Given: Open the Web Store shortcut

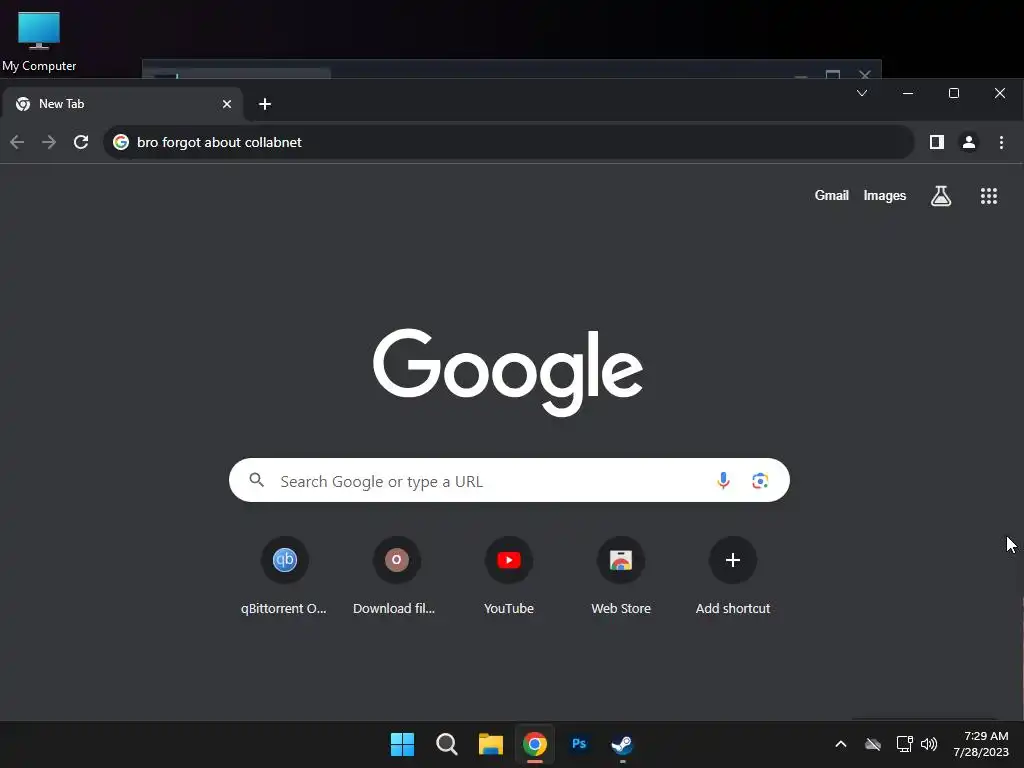Looking at the screenshot, I should pyautogui.click(x=620, y=575).
